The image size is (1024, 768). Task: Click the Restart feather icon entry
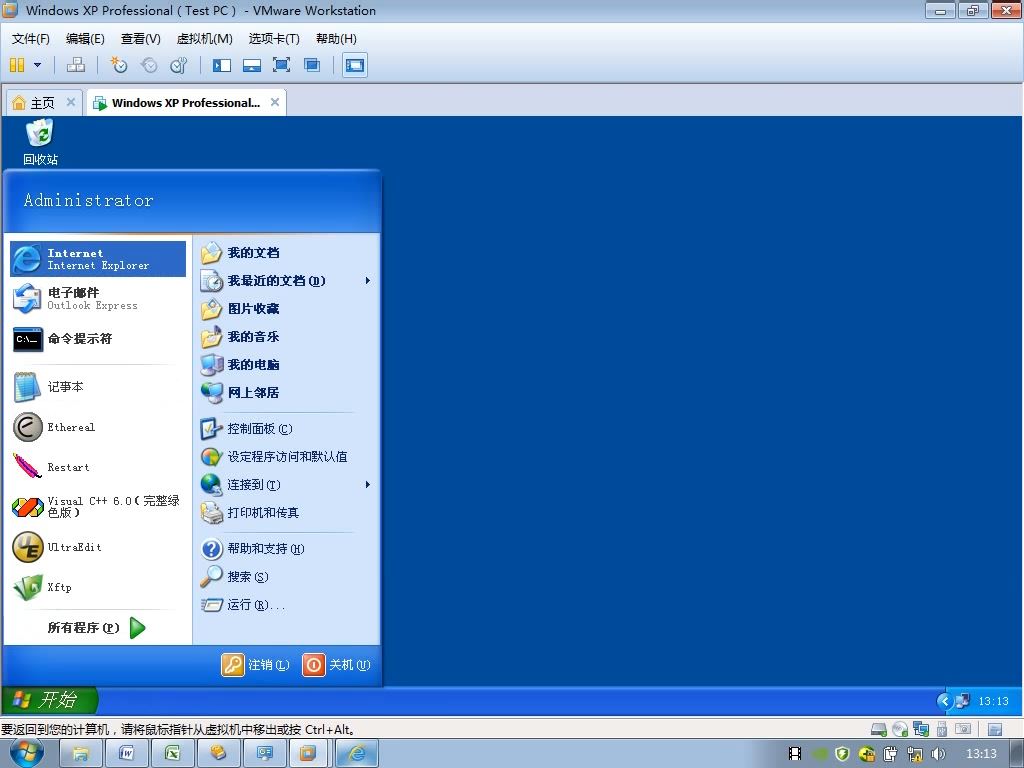click(x=98, y=467)
